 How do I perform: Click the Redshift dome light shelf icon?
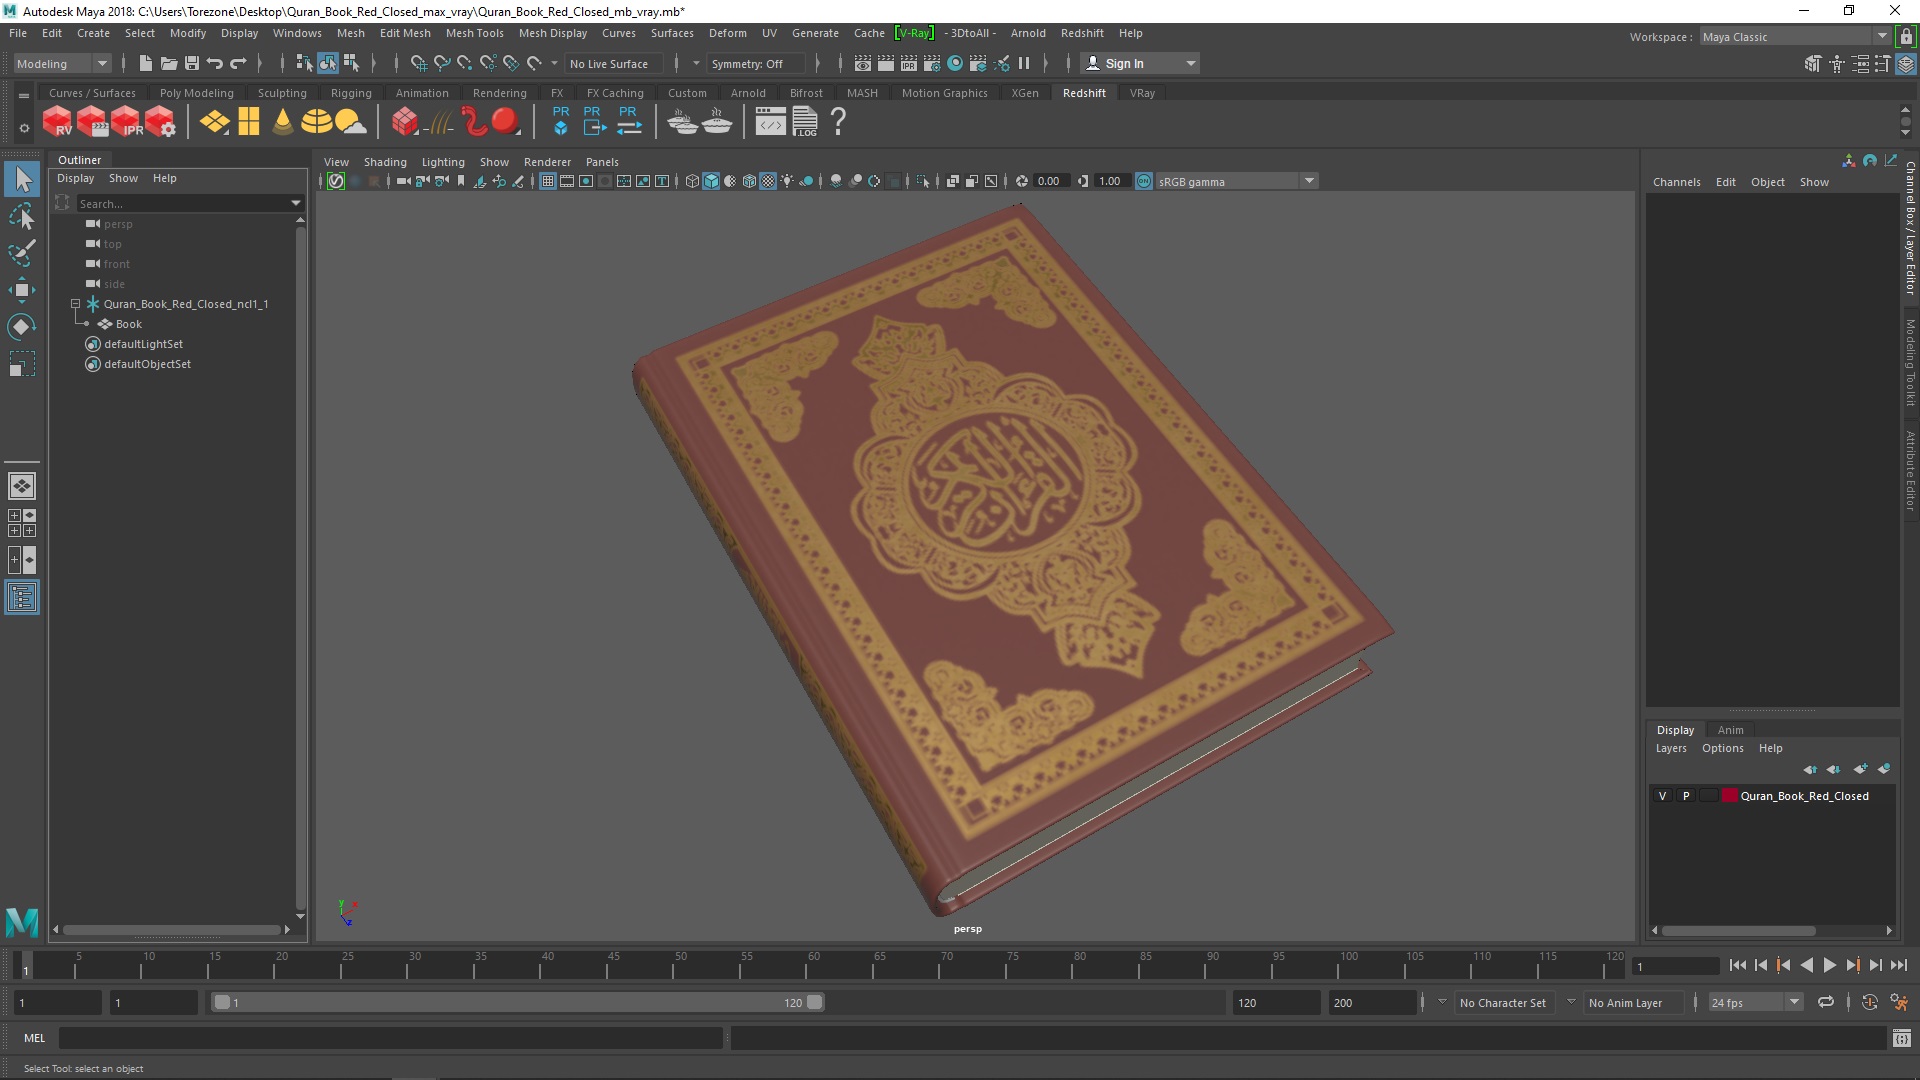[317, 122]
